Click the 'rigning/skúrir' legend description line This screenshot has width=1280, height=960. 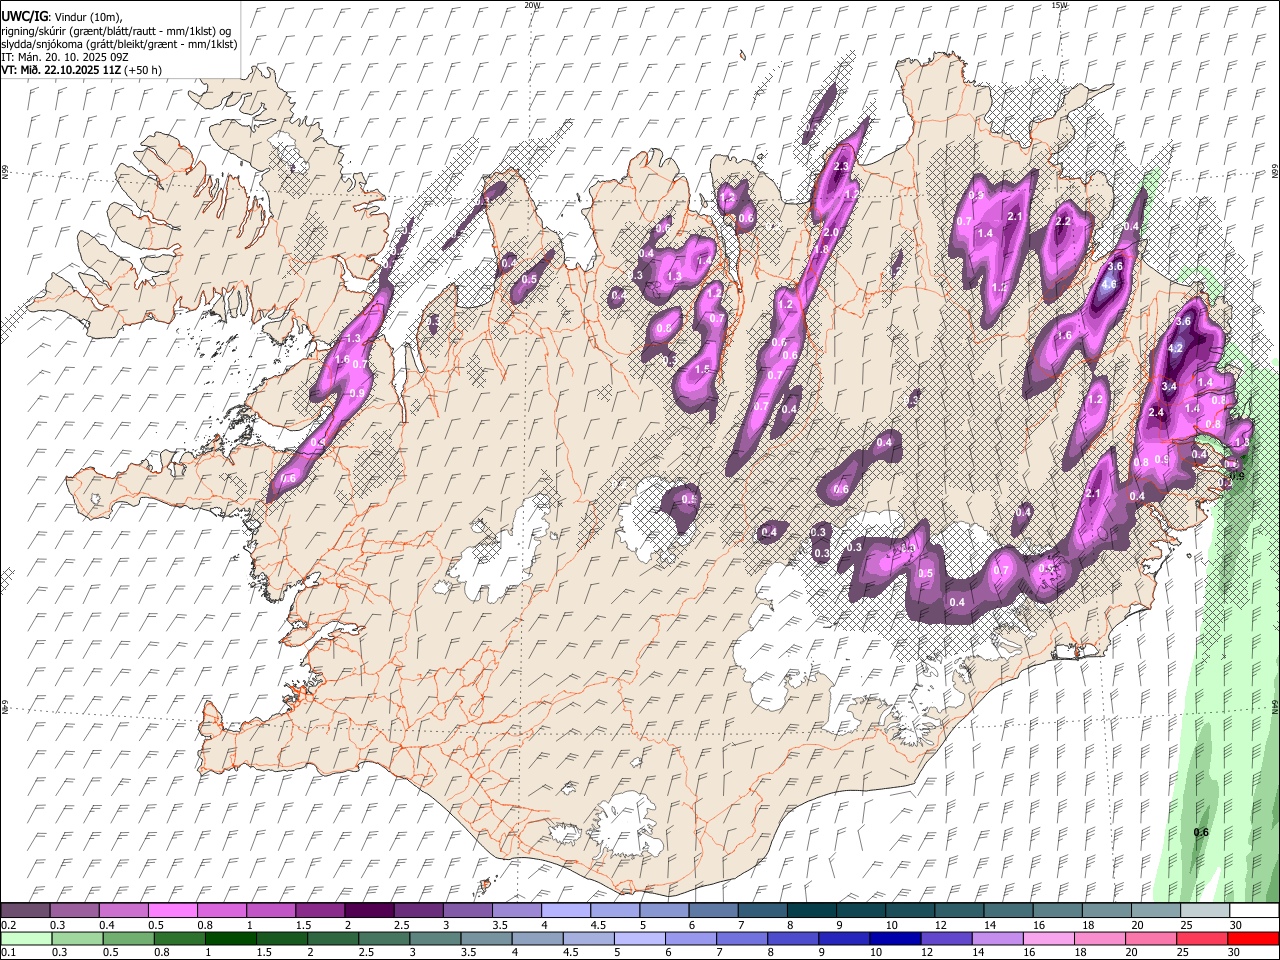click(116, 31)
